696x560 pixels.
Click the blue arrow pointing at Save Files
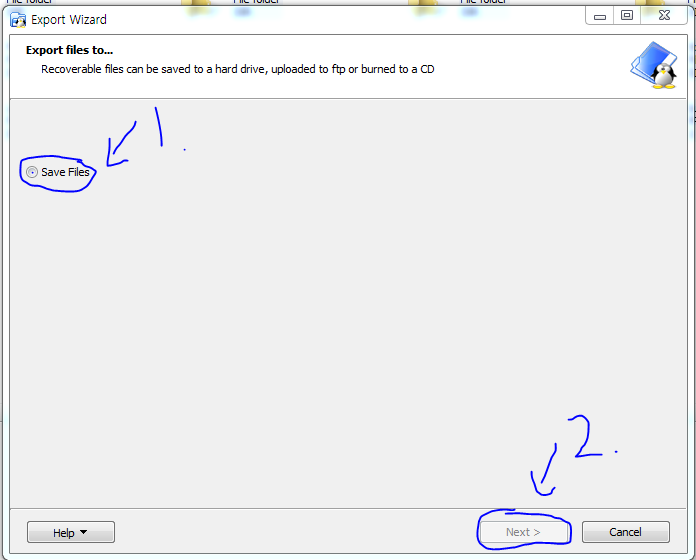point(121,144)
